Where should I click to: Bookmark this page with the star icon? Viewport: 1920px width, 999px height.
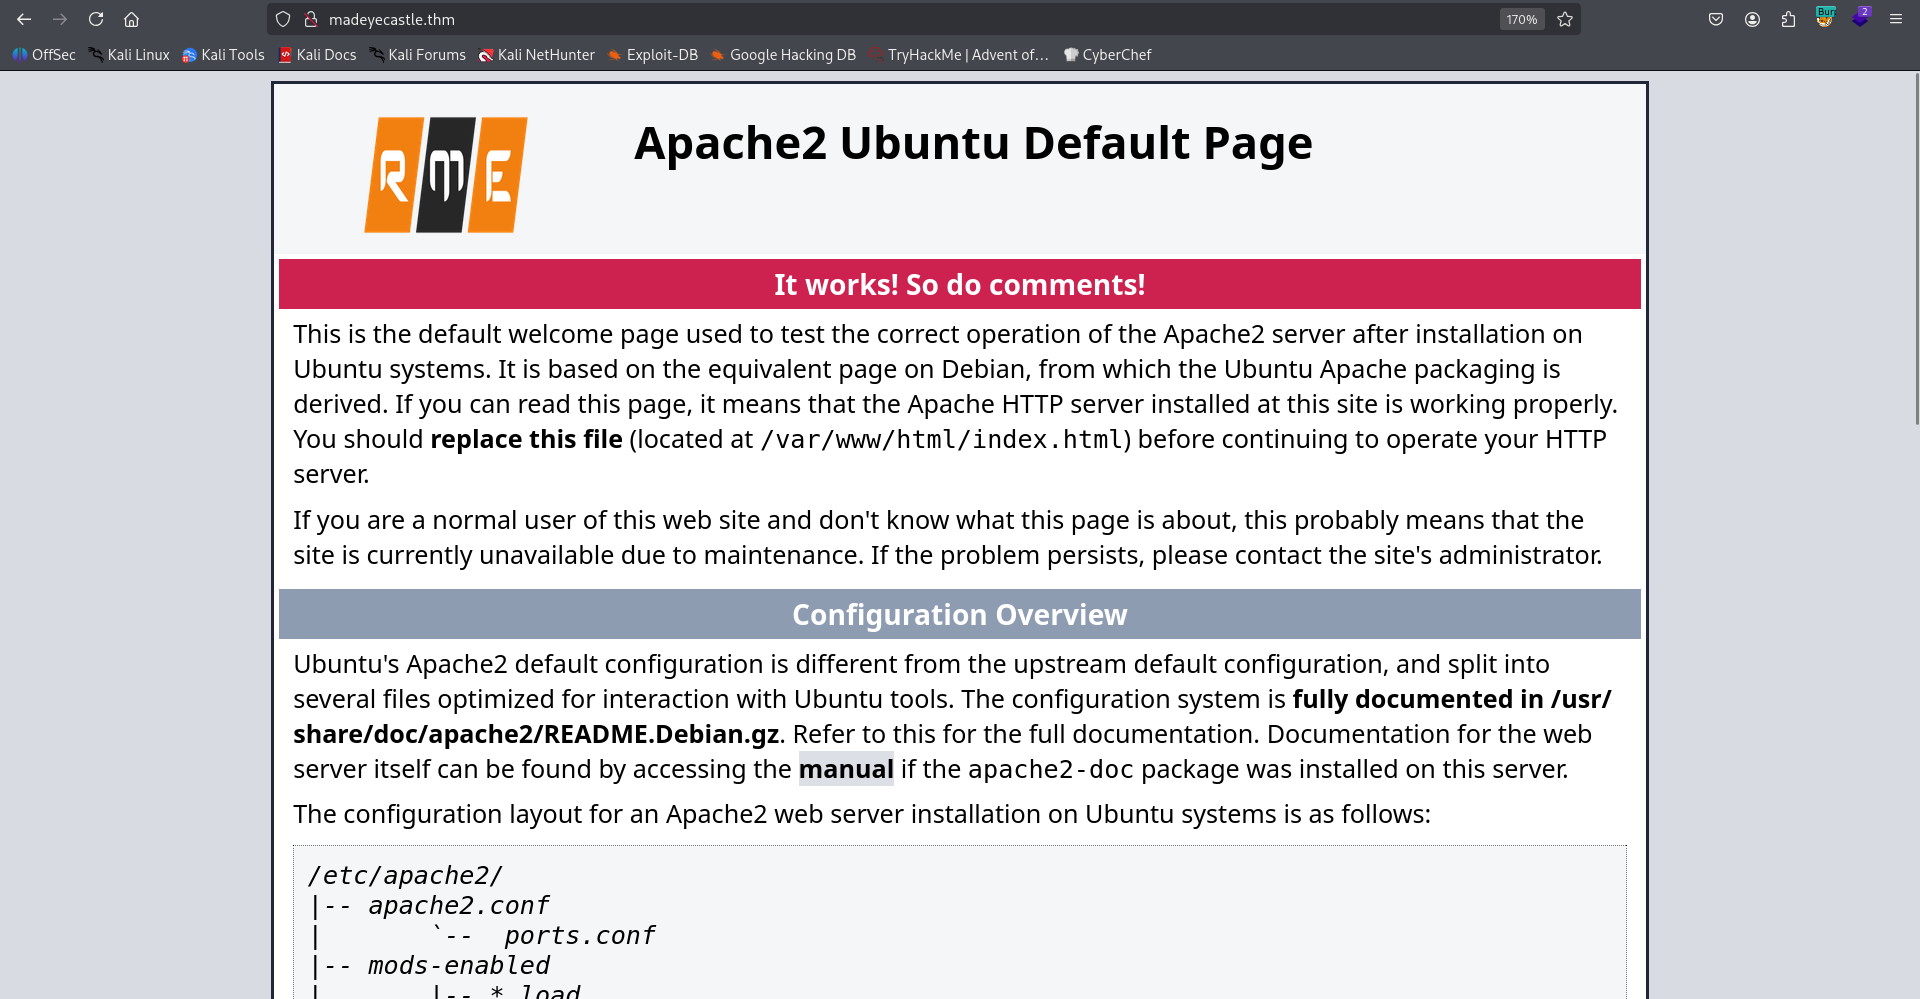(x=1565, y=19)
